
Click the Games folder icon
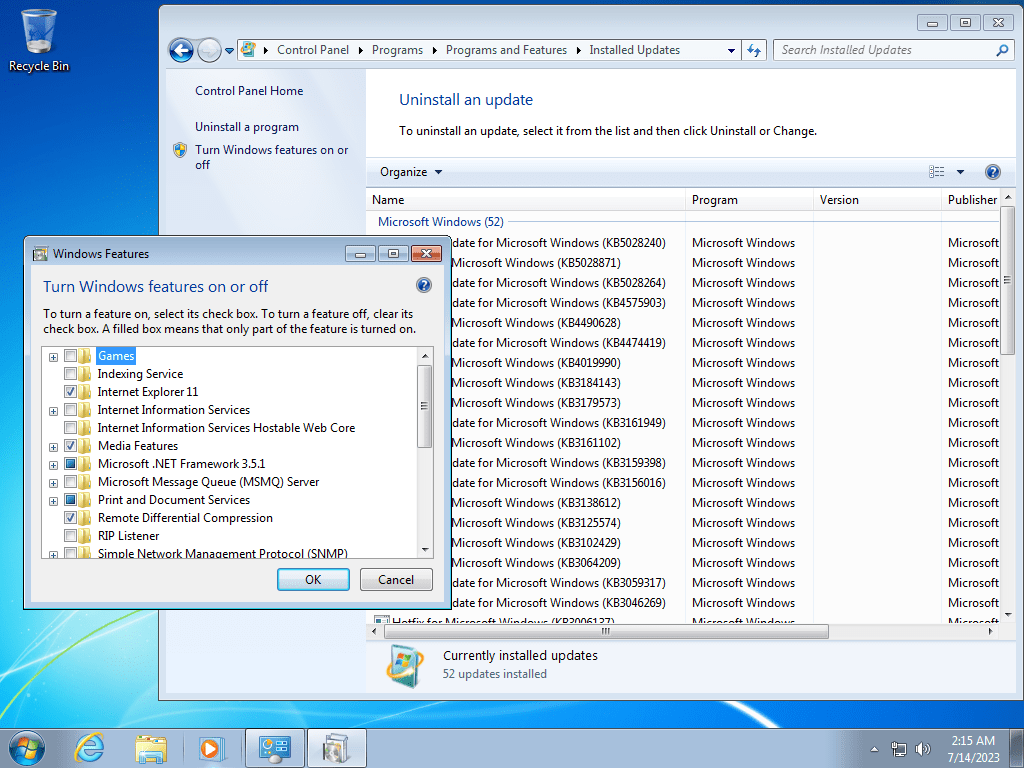pos(85,356)
